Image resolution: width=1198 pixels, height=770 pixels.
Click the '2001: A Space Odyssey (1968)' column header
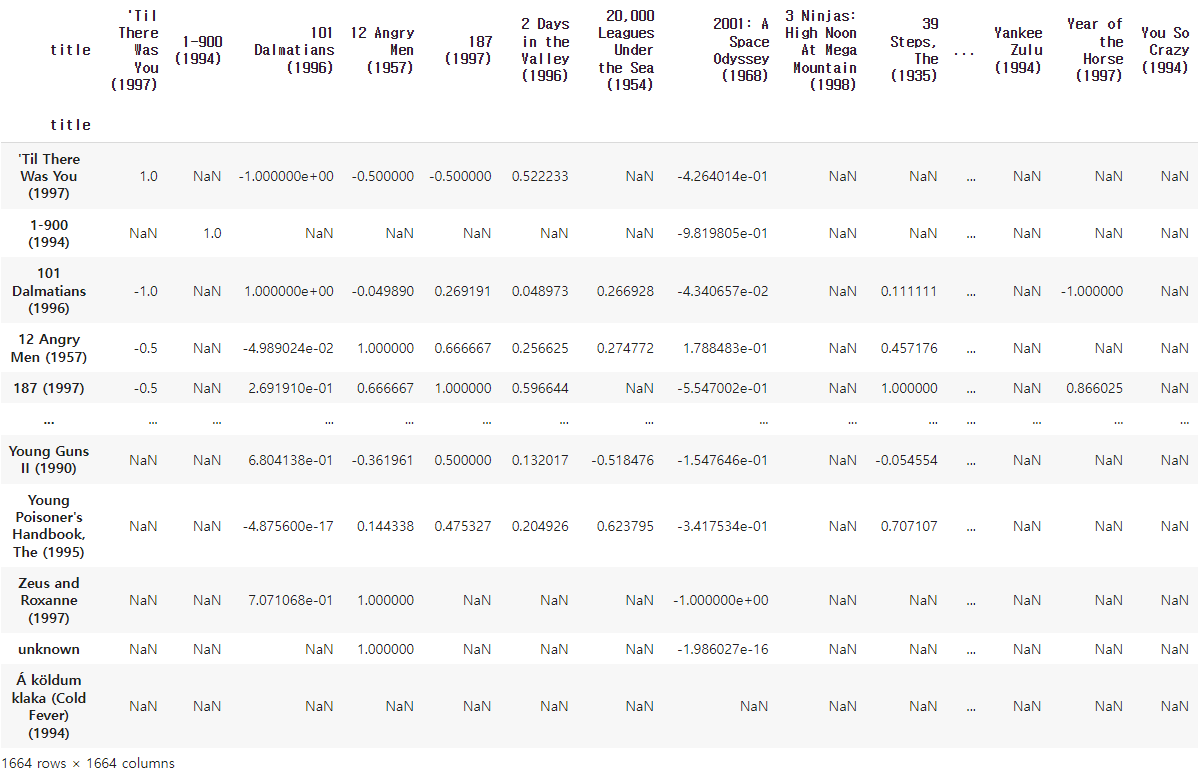(740, 50)
